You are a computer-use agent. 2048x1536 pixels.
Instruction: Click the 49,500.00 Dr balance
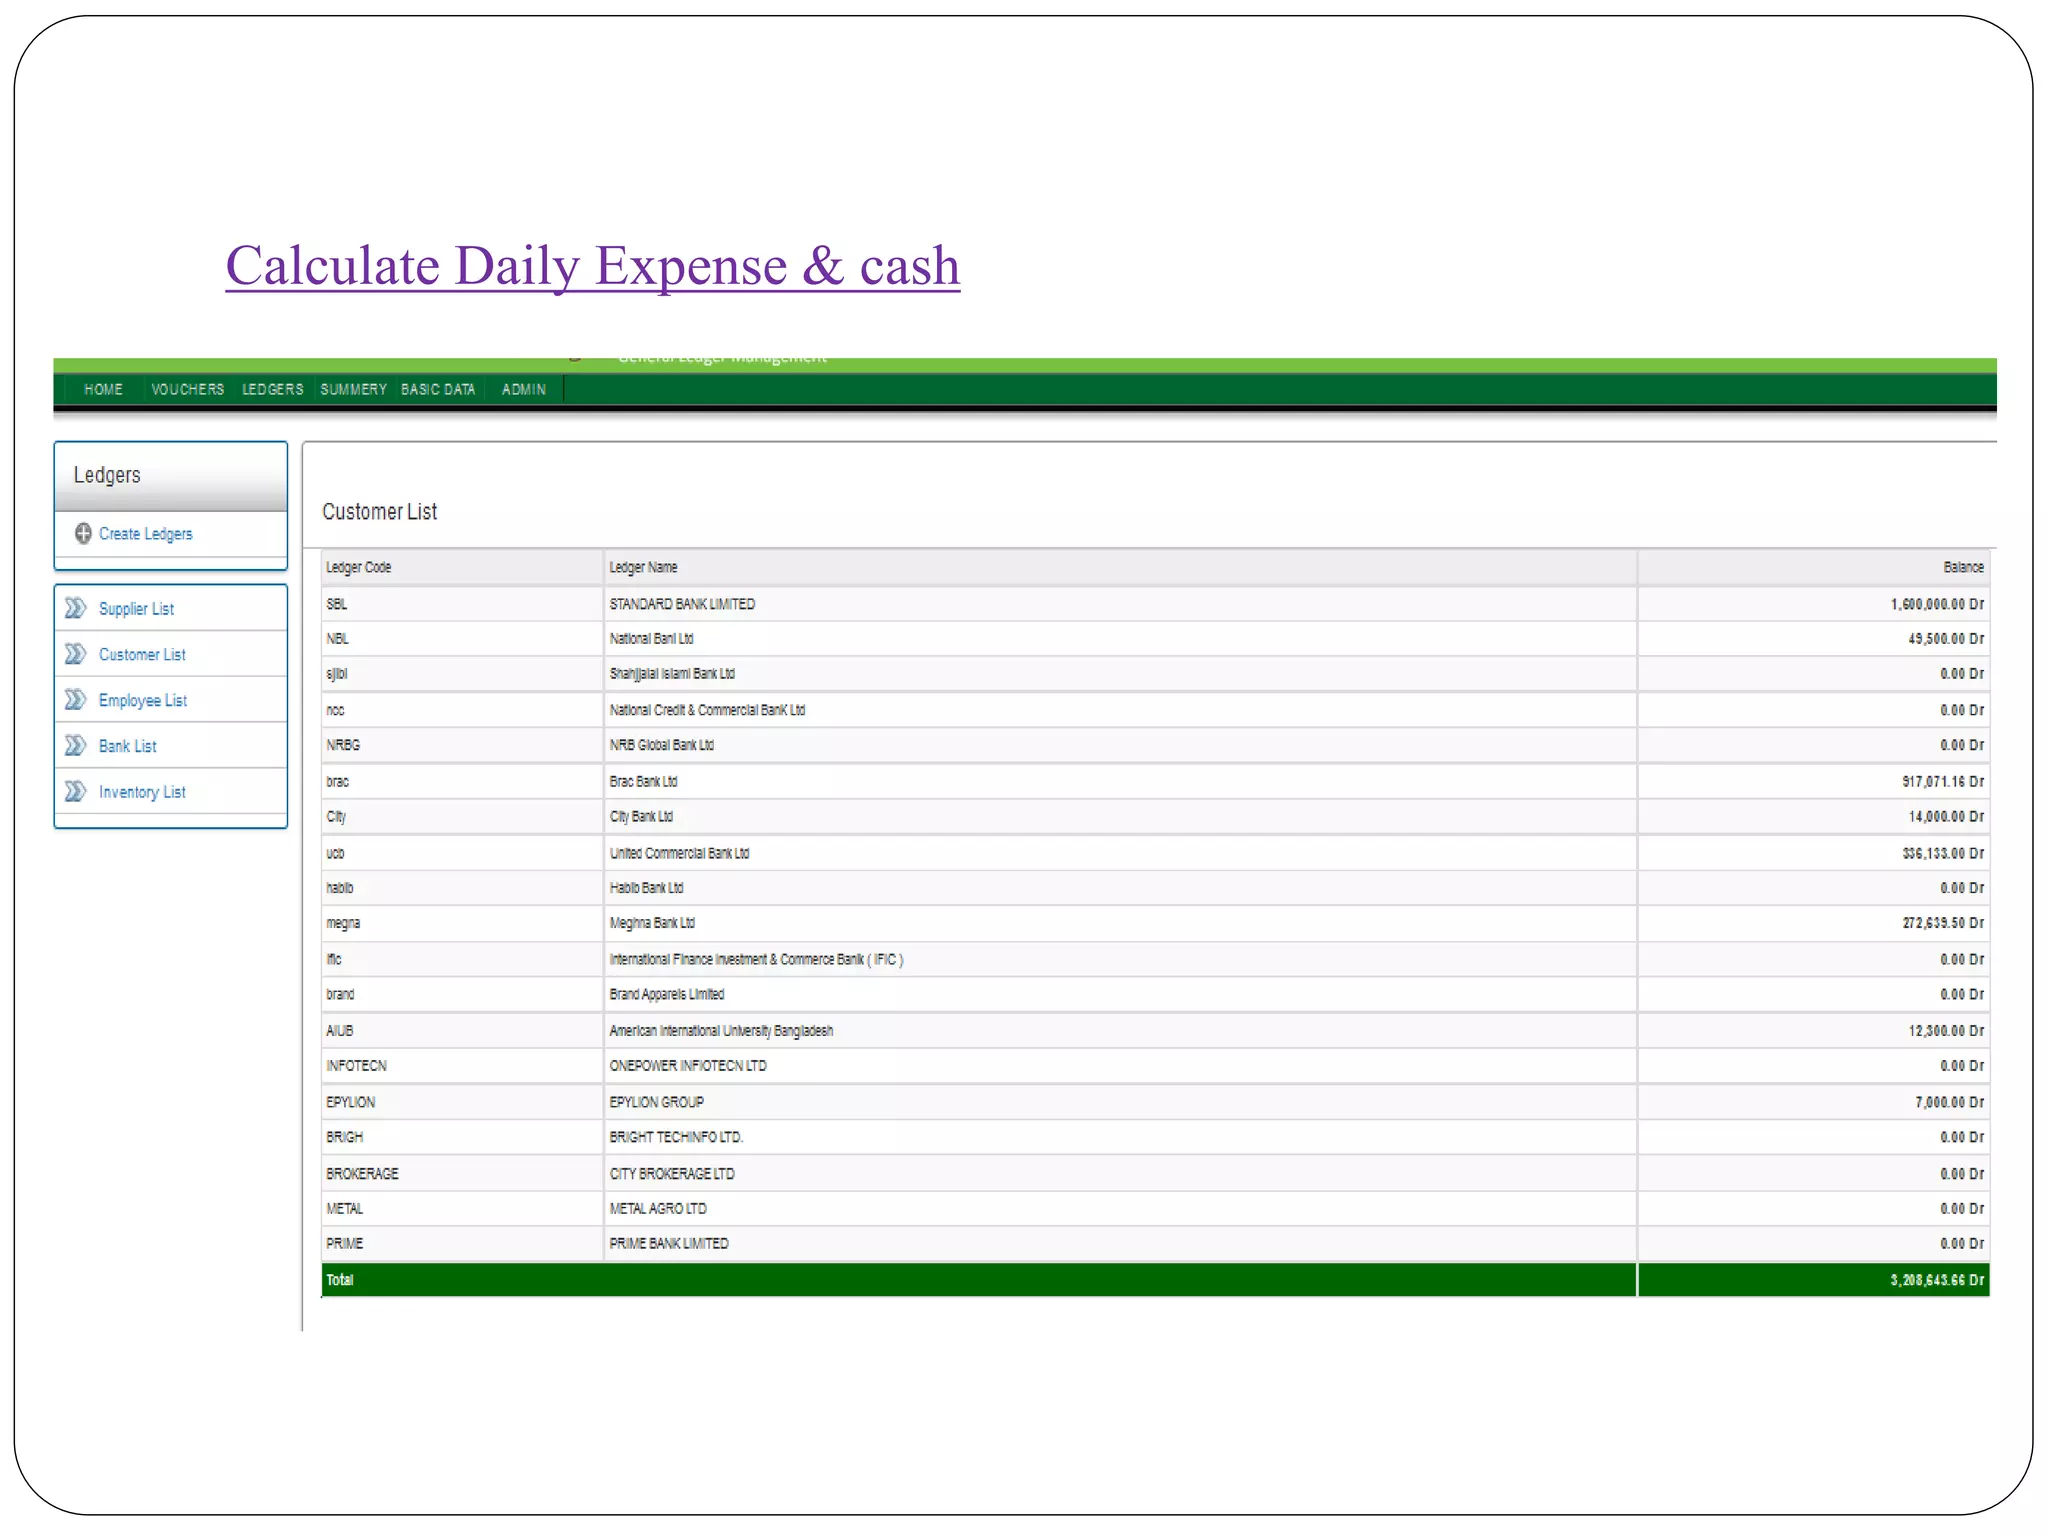point(1946,639)
